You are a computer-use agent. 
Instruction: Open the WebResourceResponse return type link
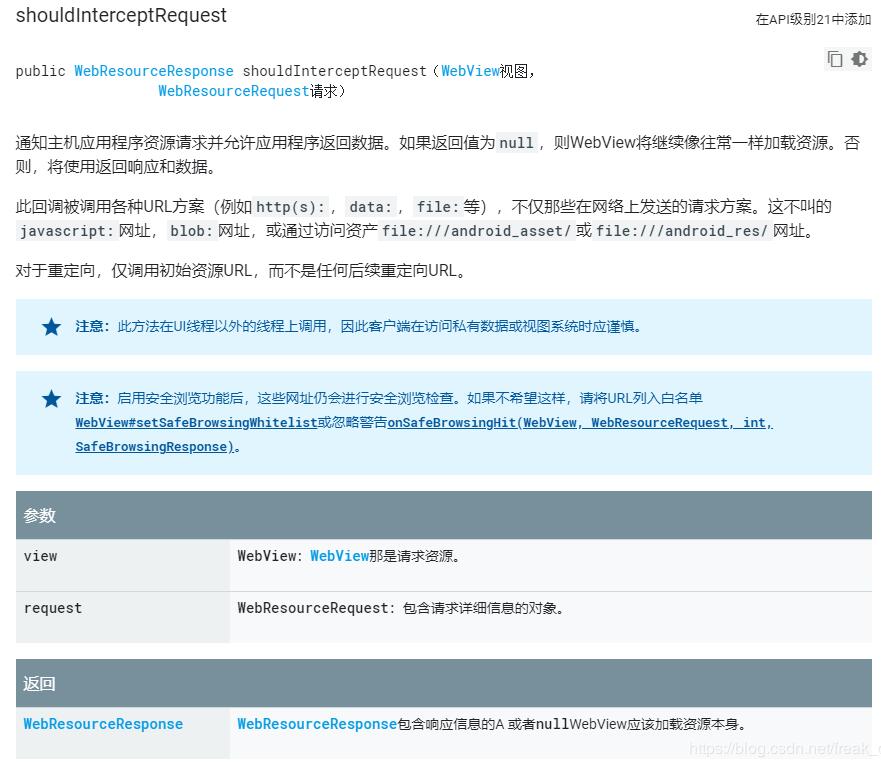click(153, 71)
